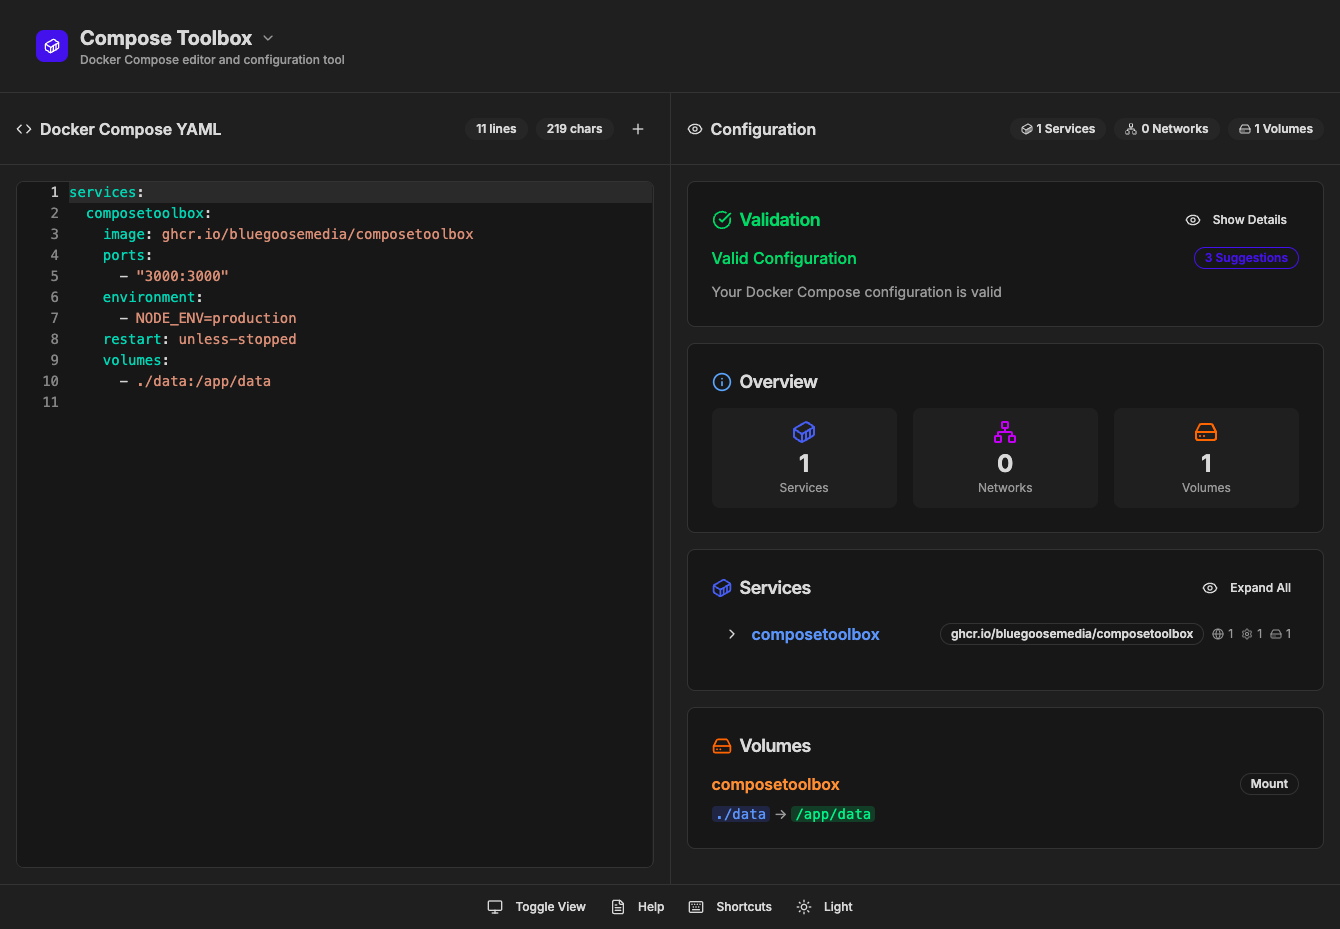The height and width of the screenshot is (929, 1340).
Task: Click the ghcr.io/bluegoosemedia/composetoolbox image badge
Action: pos(1072,634)
